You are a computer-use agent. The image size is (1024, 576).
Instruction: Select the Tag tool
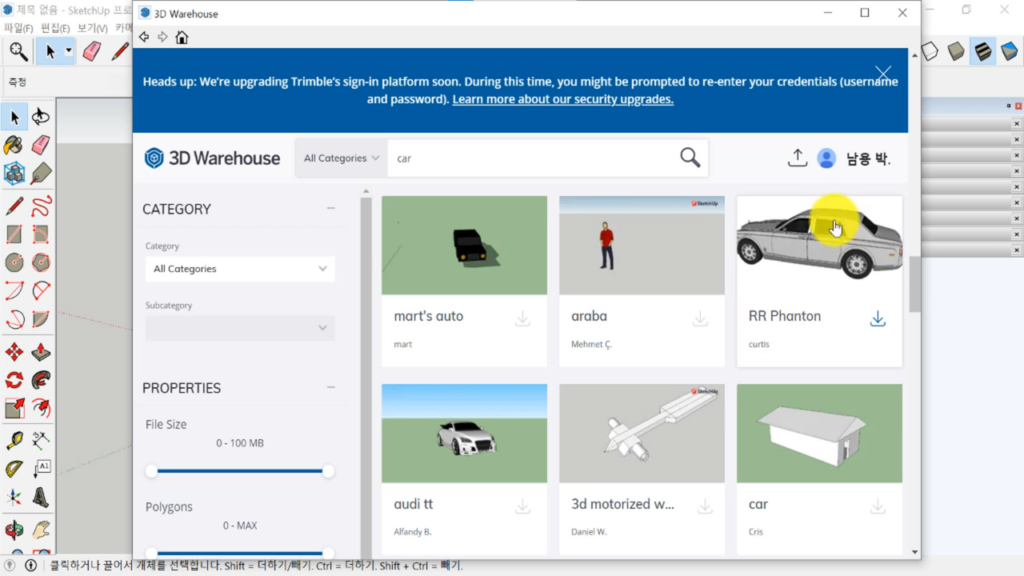pyautogui.click(x=40, y=173)
